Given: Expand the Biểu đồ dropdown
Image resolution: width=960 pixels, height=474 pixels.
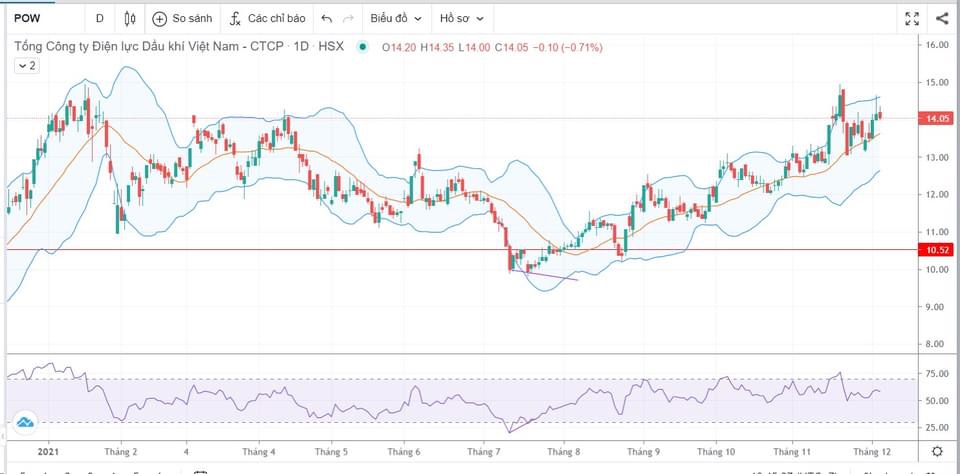Looking at the screenshot, I should (x=396, y=18).
